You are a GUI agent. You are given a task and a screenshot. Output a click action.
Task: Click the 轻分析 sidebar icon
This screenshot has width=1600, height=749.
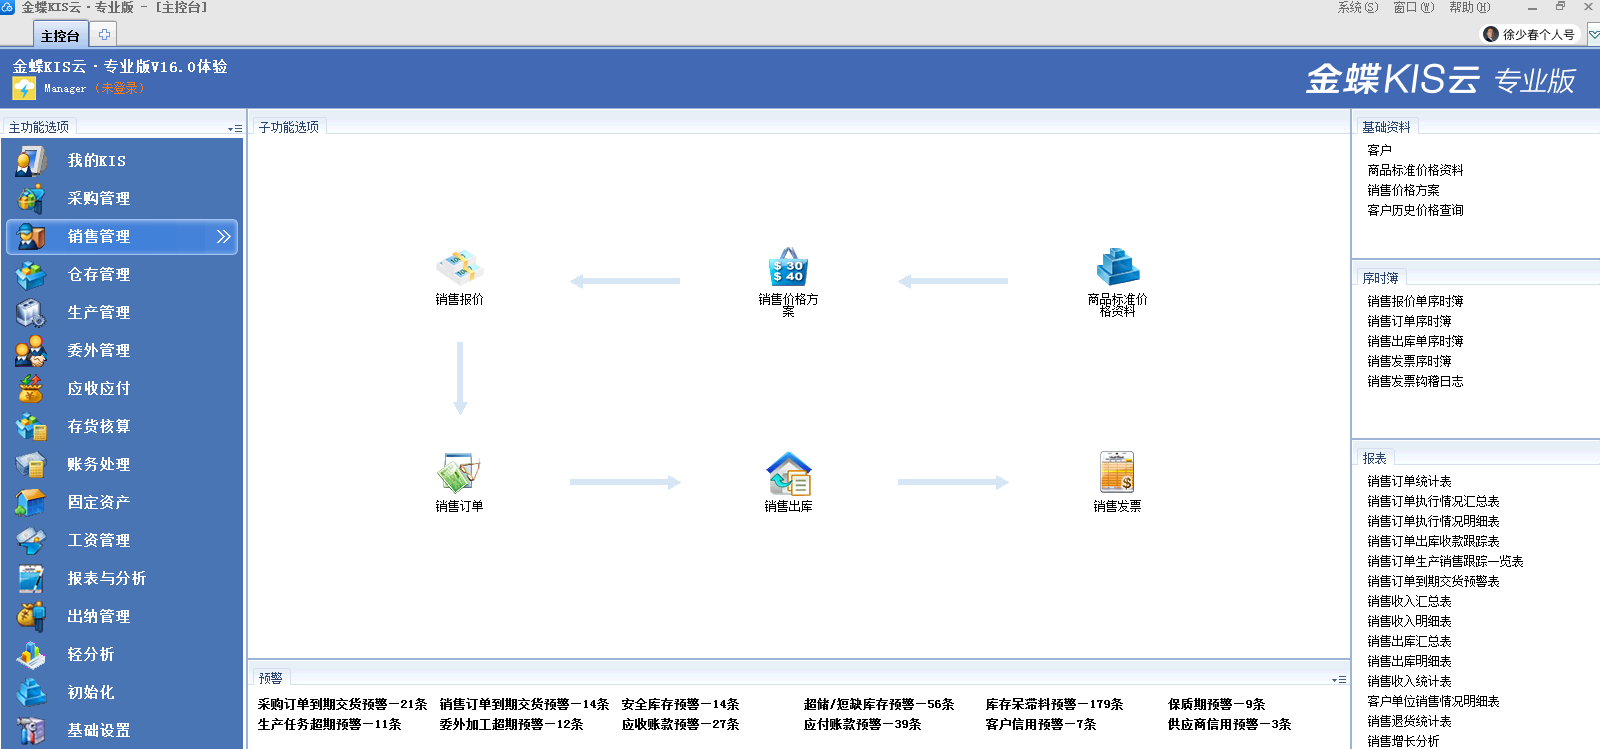point(31,654)
